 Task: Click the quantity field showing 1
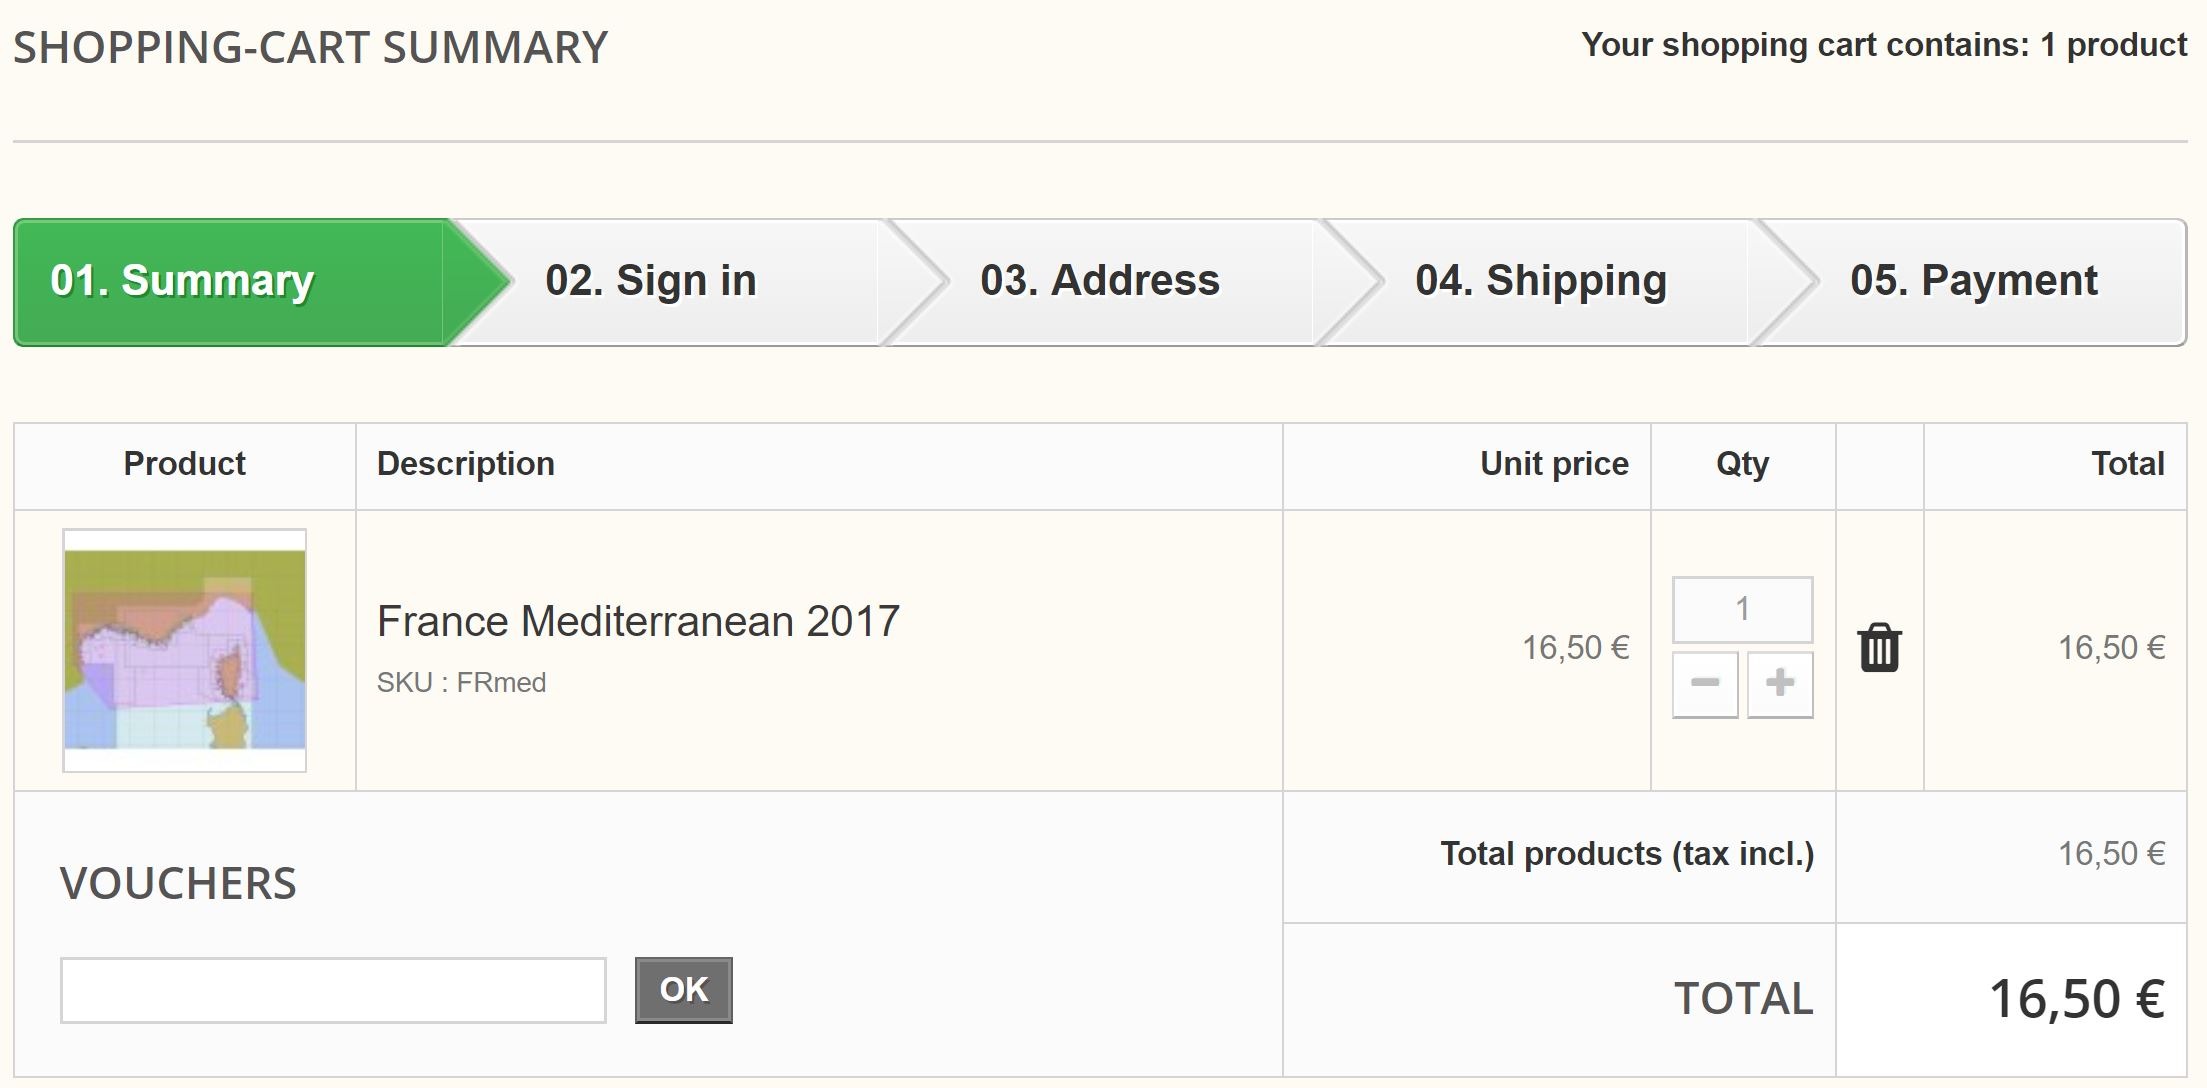click(1742, 609)
